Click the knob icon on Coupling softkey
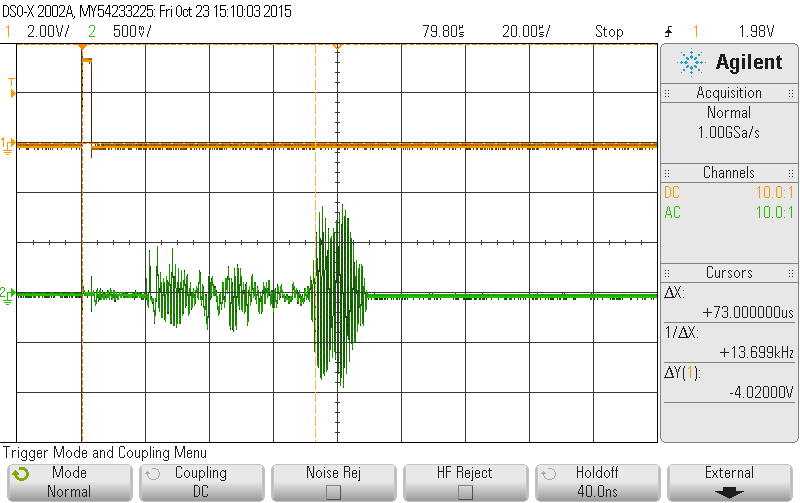The height and width of the screenshot is (503, 800). point(153,474)
